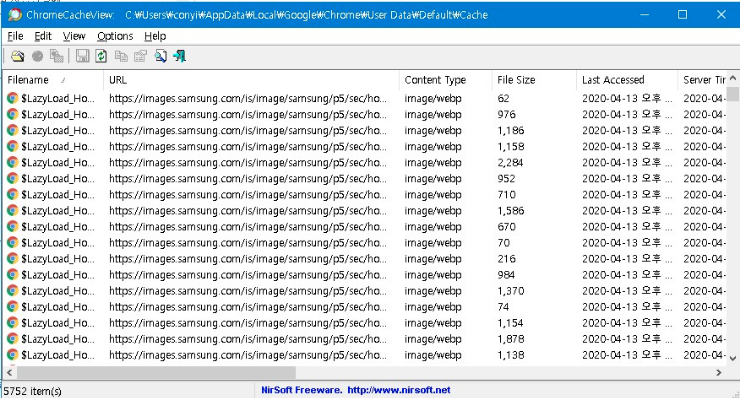Click the open cache folder toolbar icon
This screenshot has width=741, height=398.
click(x=17, y=56)
